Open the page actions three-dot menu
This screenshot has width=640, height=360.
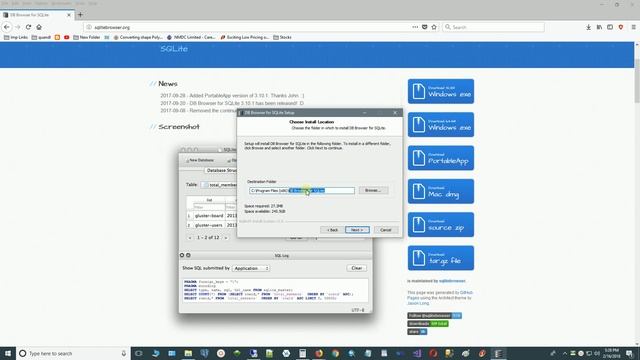(415, 27)
